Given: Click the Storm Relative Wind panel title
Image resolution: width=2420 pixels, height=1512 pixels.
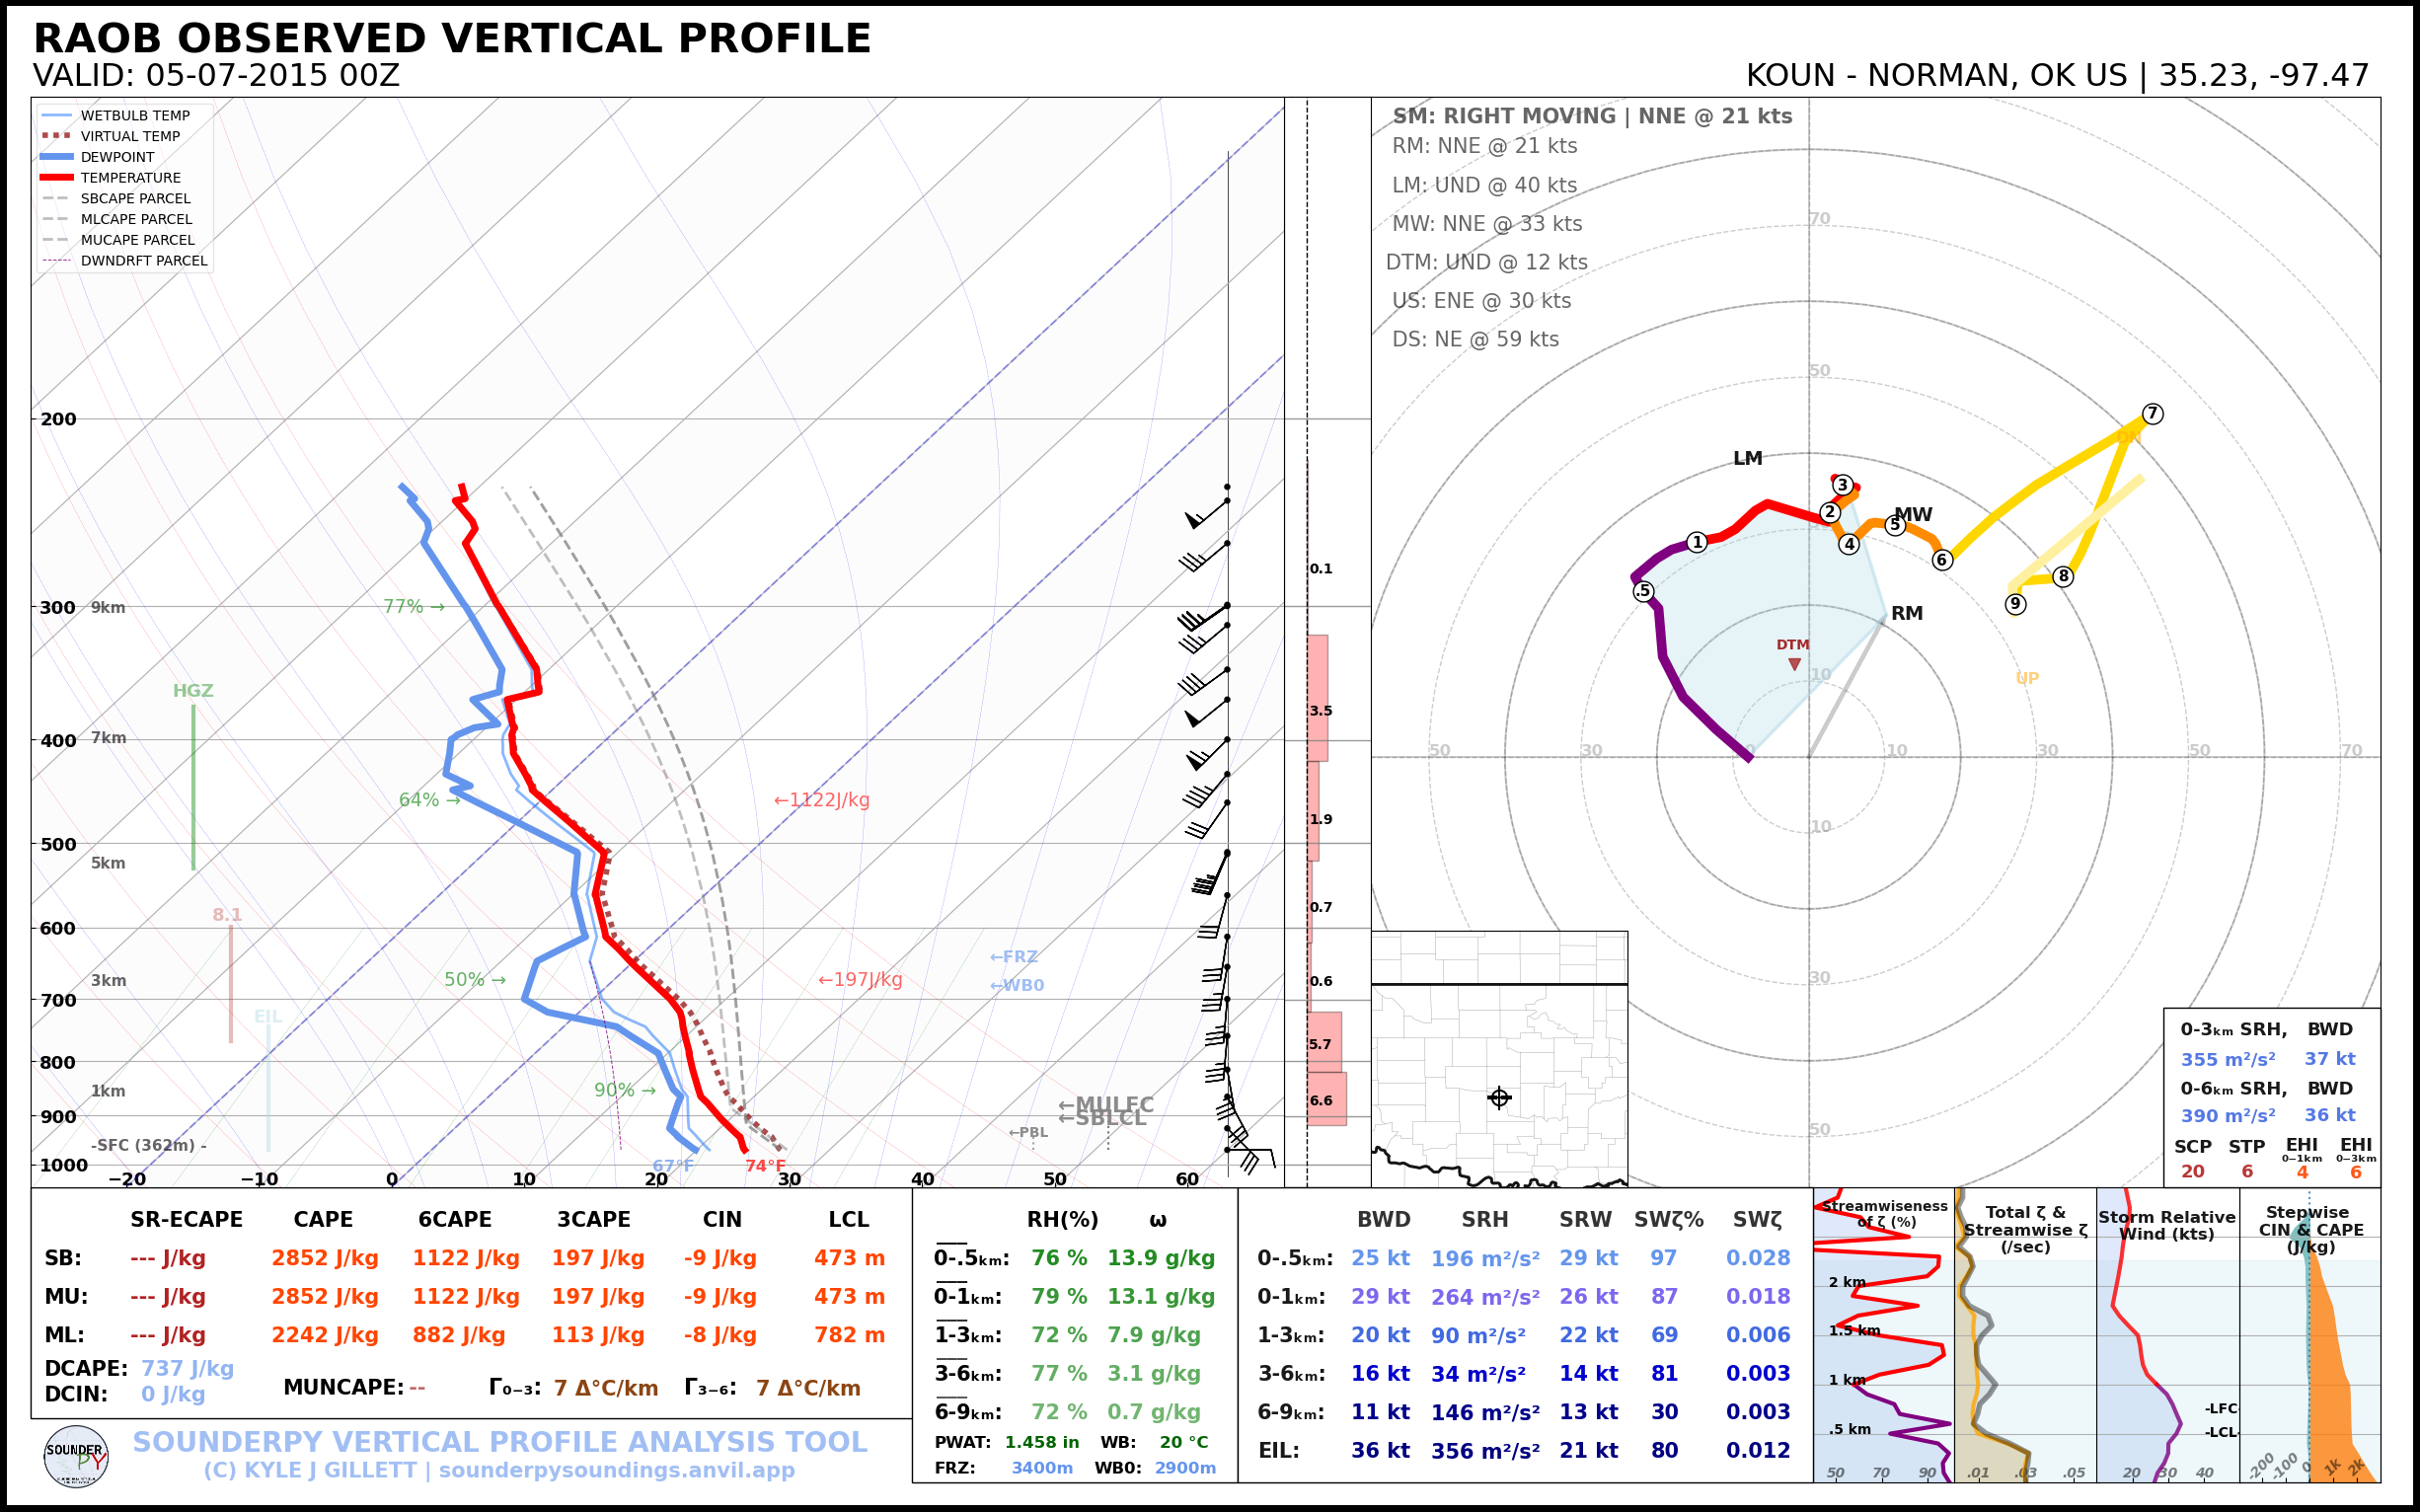Looking at the screenshot, I should coord(2166,1225).
